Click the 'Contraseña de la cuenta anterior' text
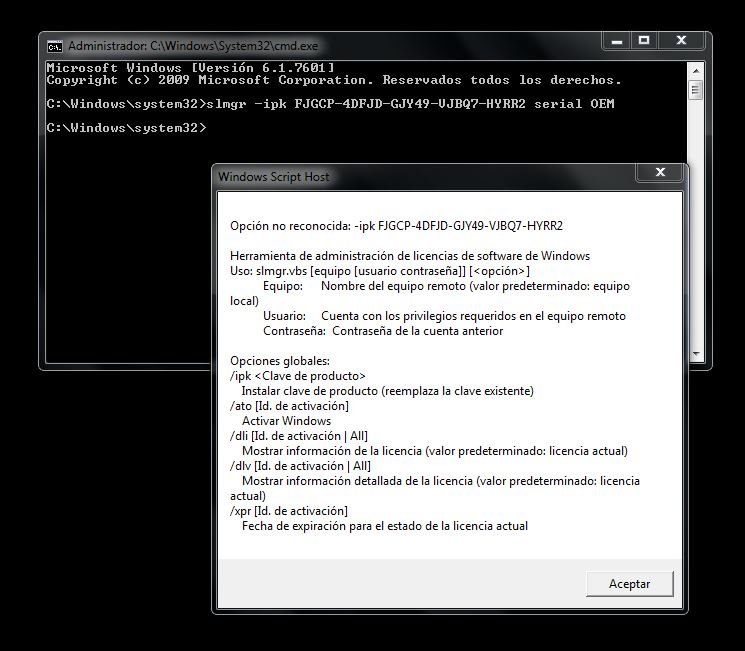Image resolution: width=745 pixels, height=651 pixels. 418,331
